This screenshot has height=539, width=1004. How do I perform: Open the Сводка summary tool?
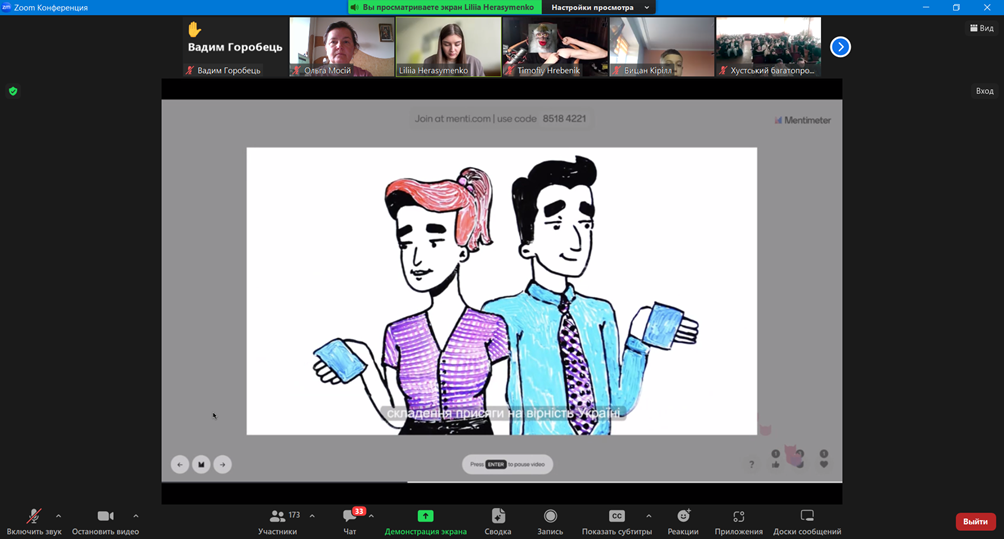[498, 521]
